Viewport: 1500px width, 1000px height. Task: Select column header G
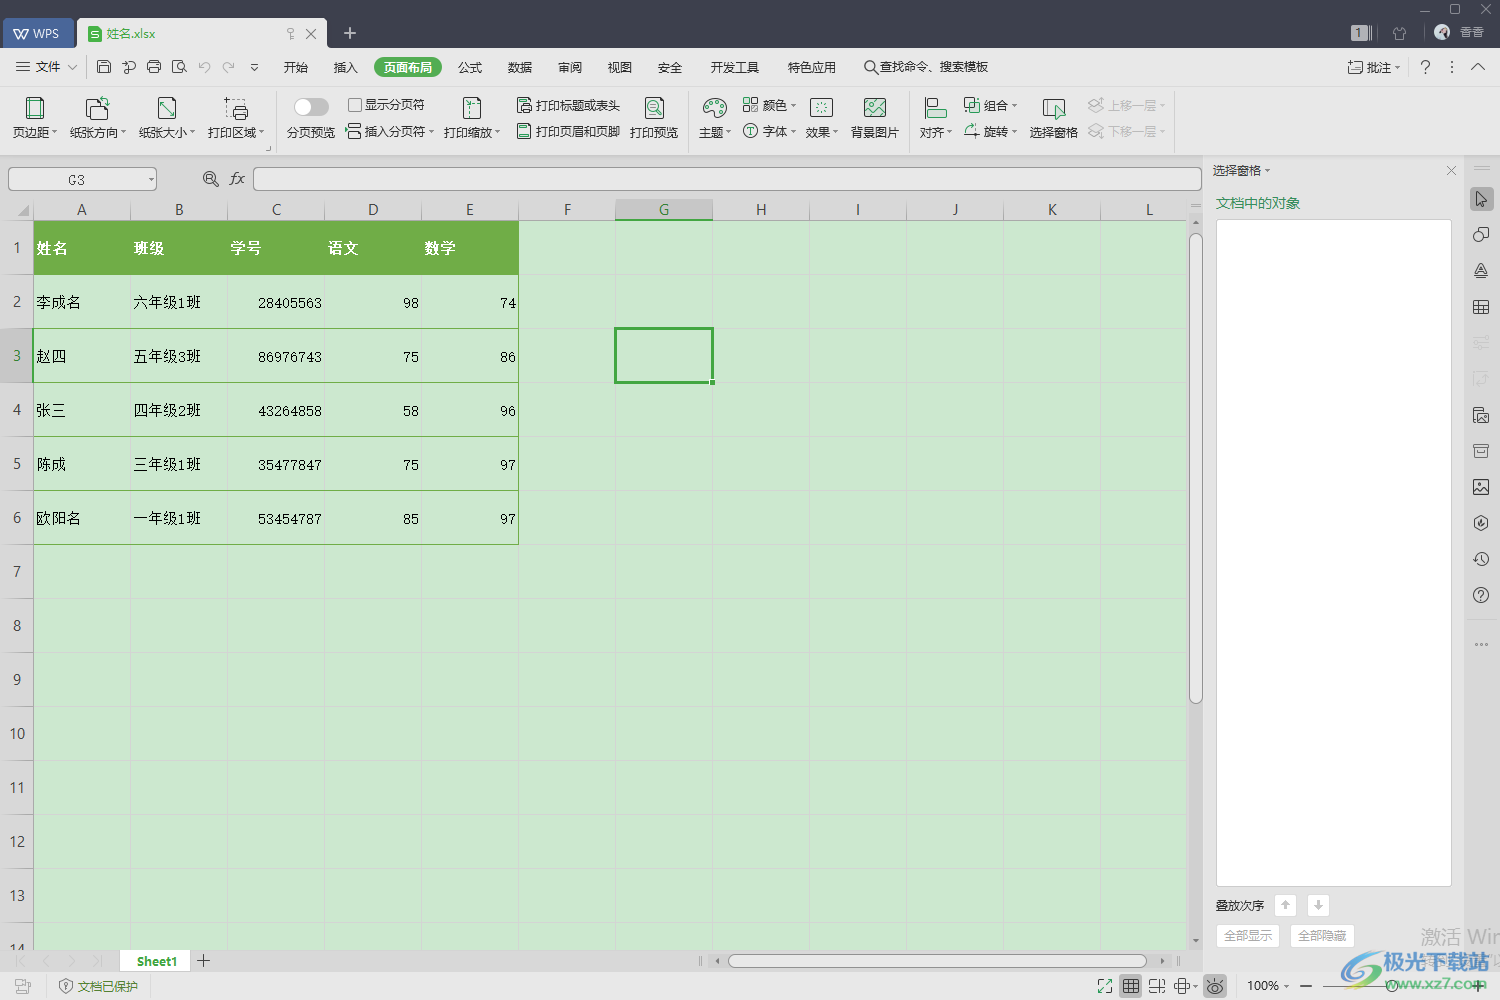(664, 209)
